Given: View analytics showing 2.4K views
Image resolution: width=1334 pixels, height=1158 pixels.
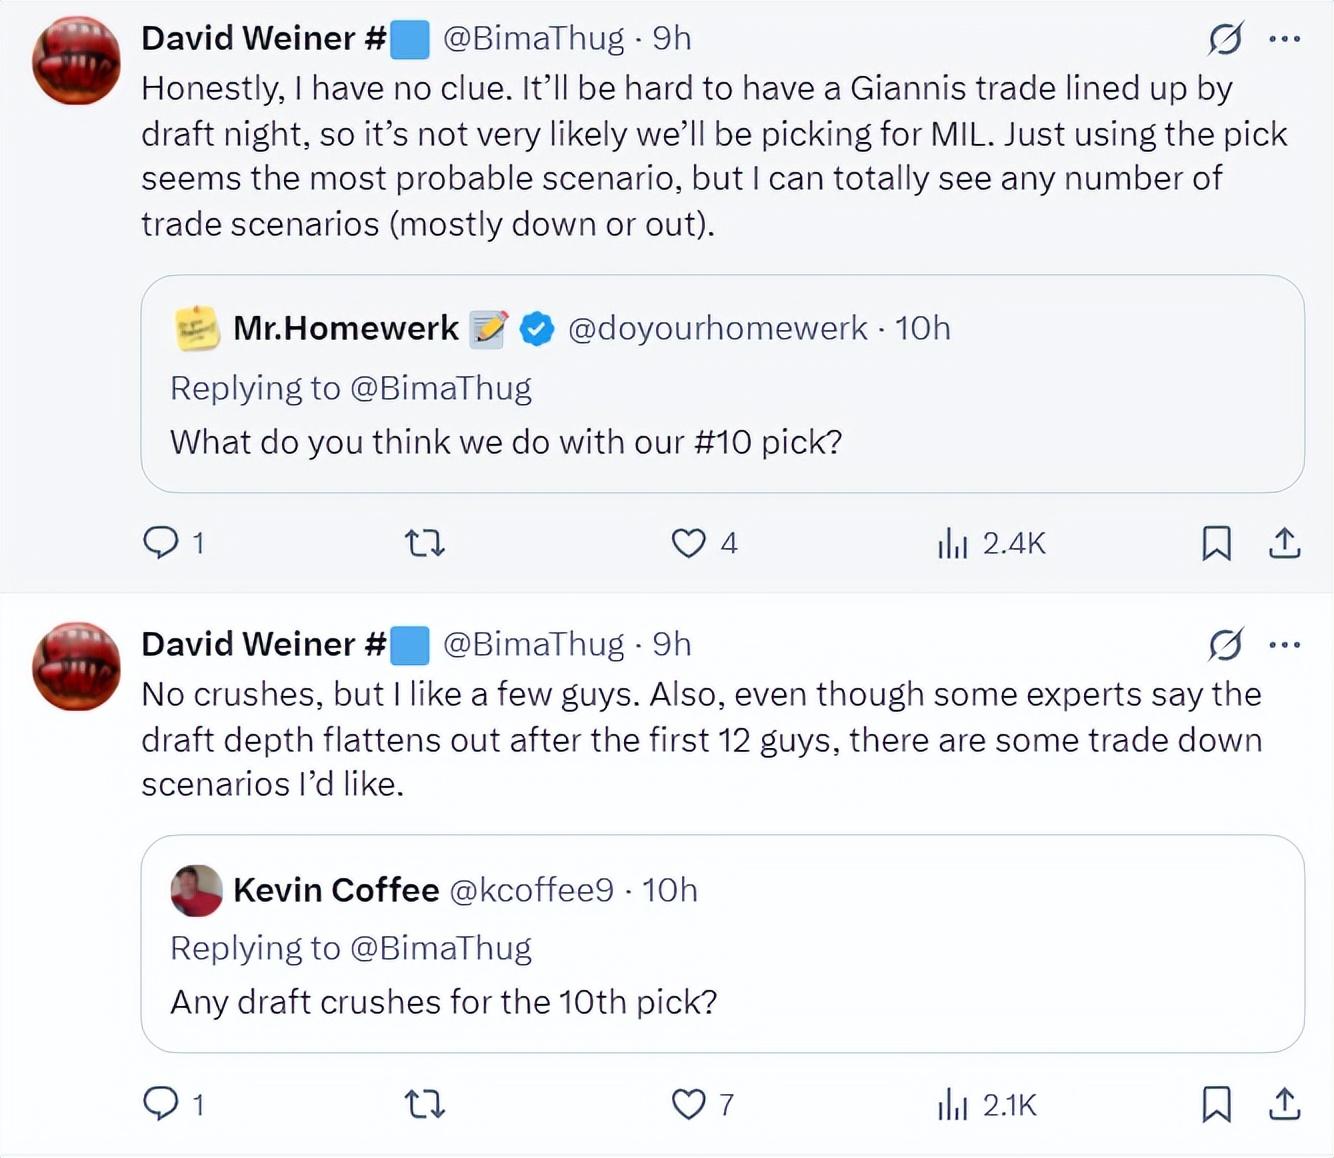Looking at the screenshot, I should [990, 543].
